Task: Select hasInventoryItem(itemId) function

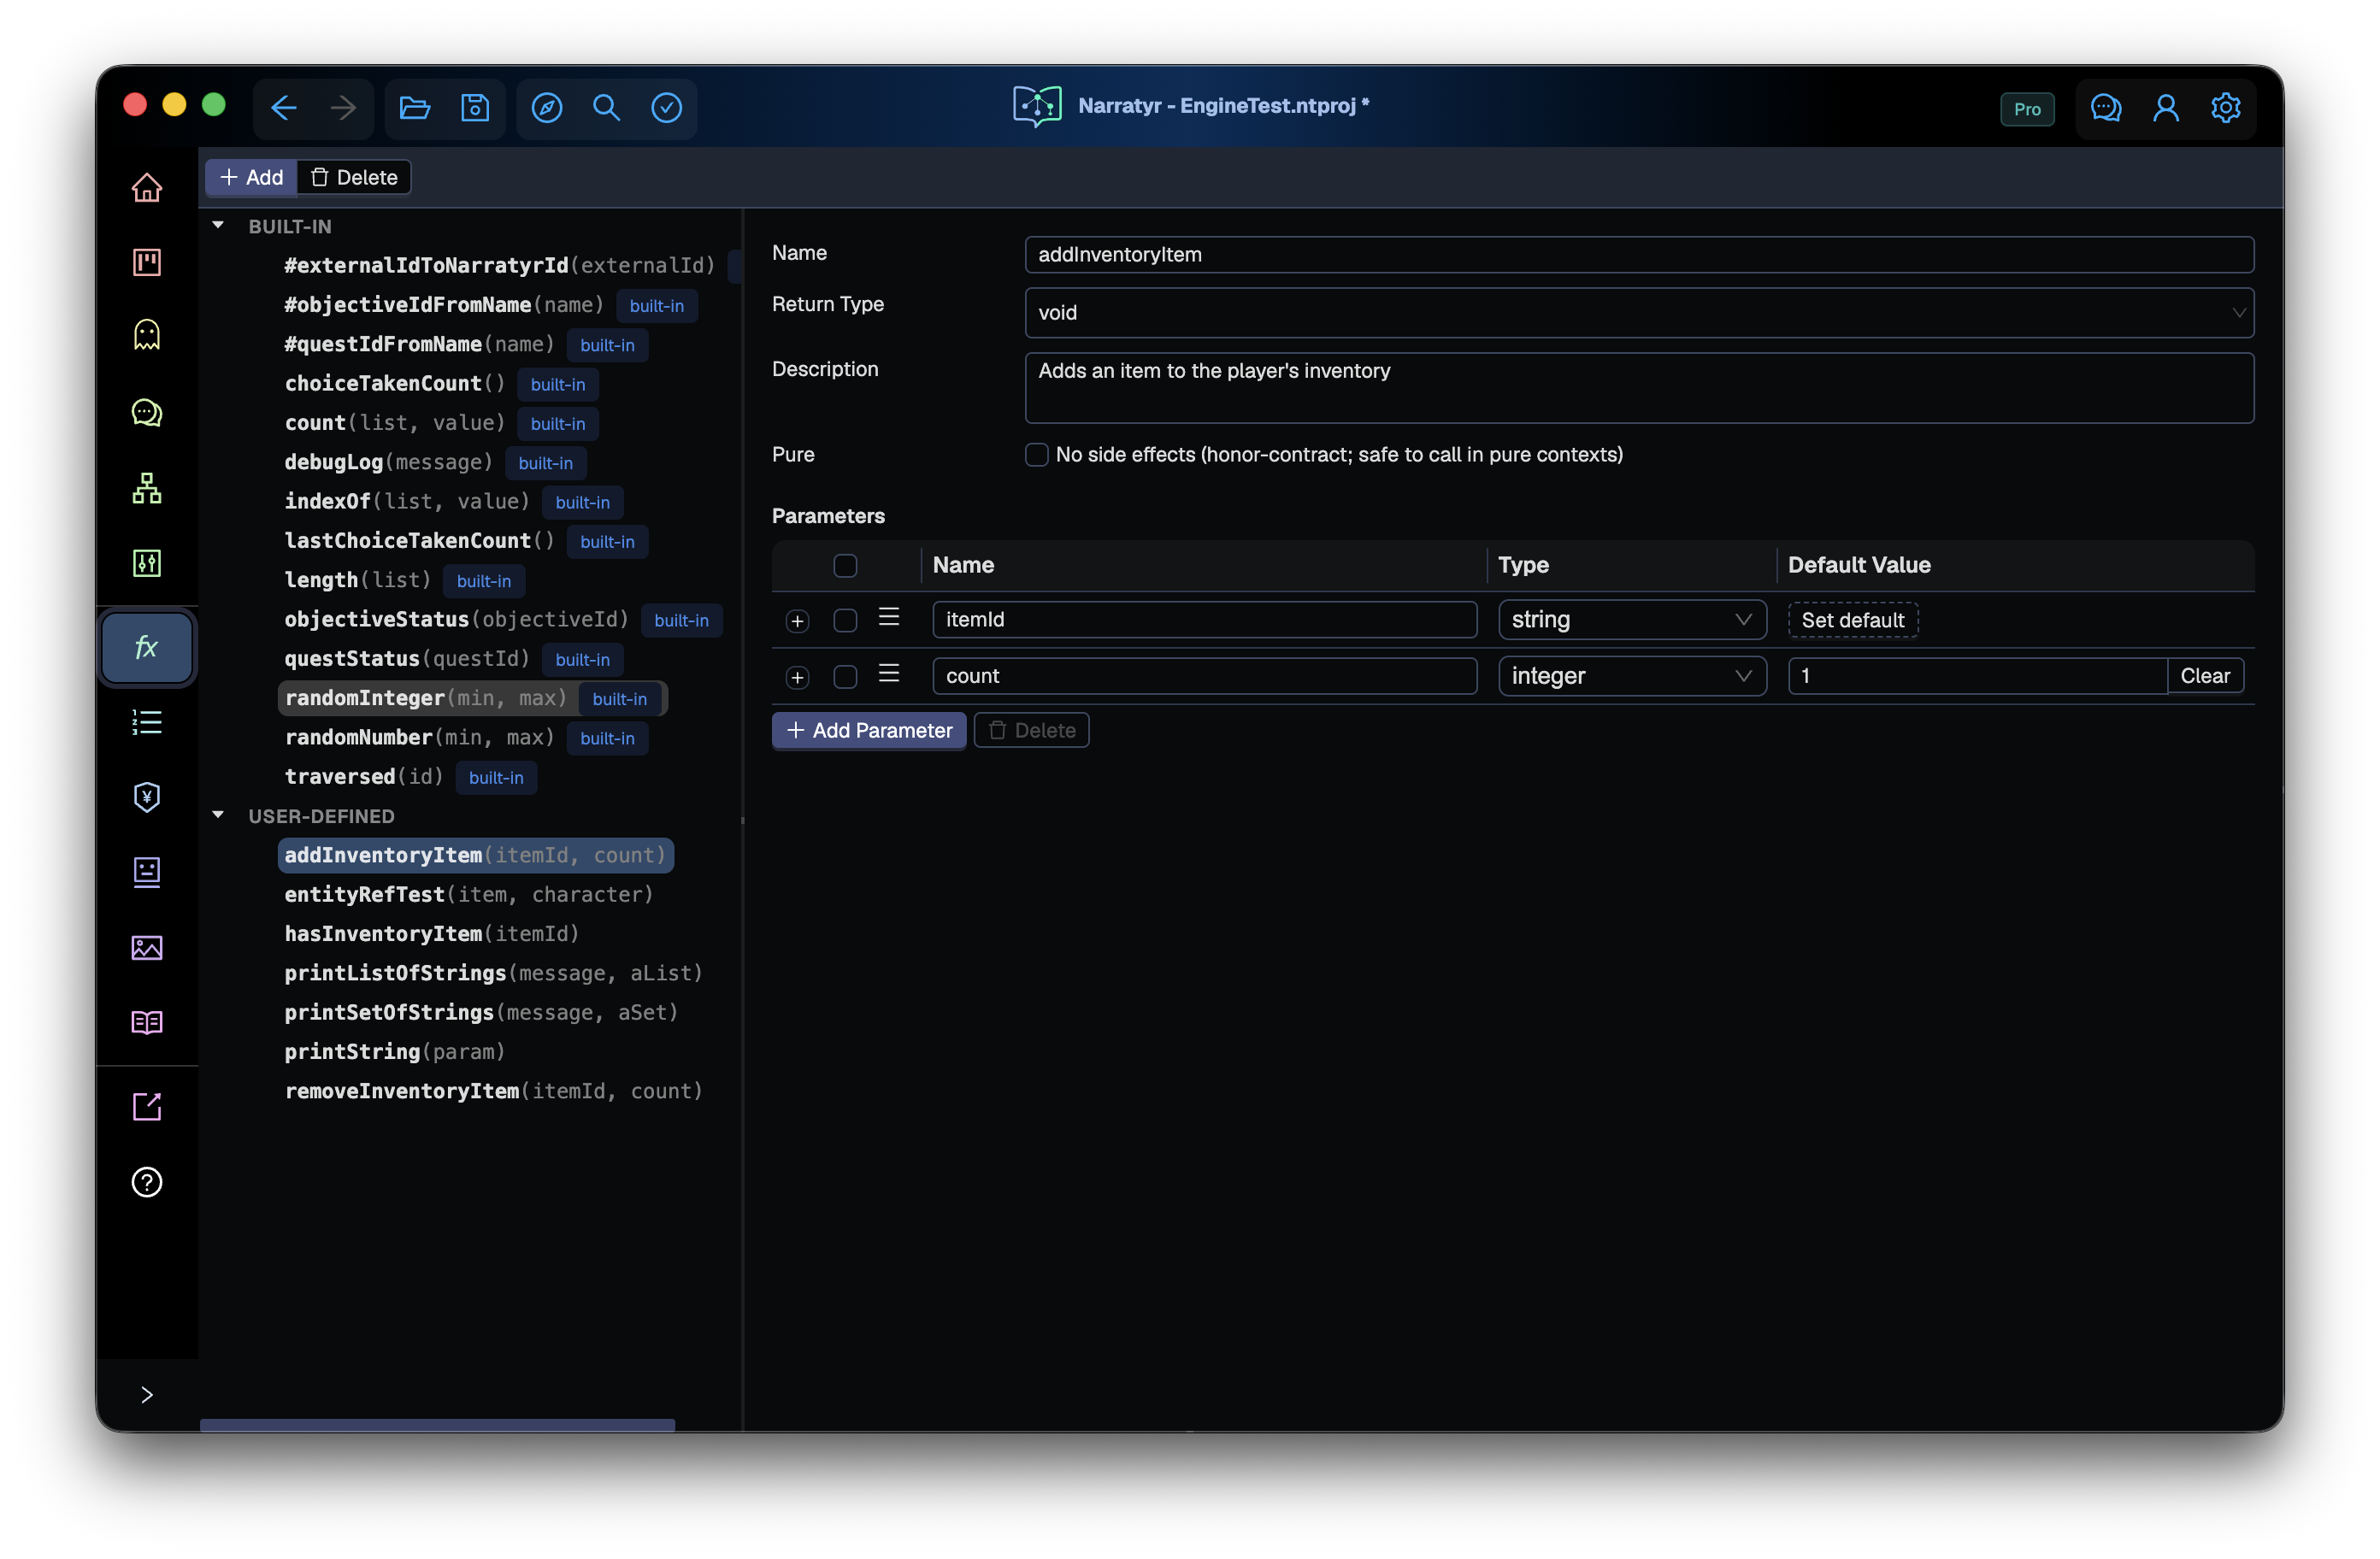Action: 431,934
